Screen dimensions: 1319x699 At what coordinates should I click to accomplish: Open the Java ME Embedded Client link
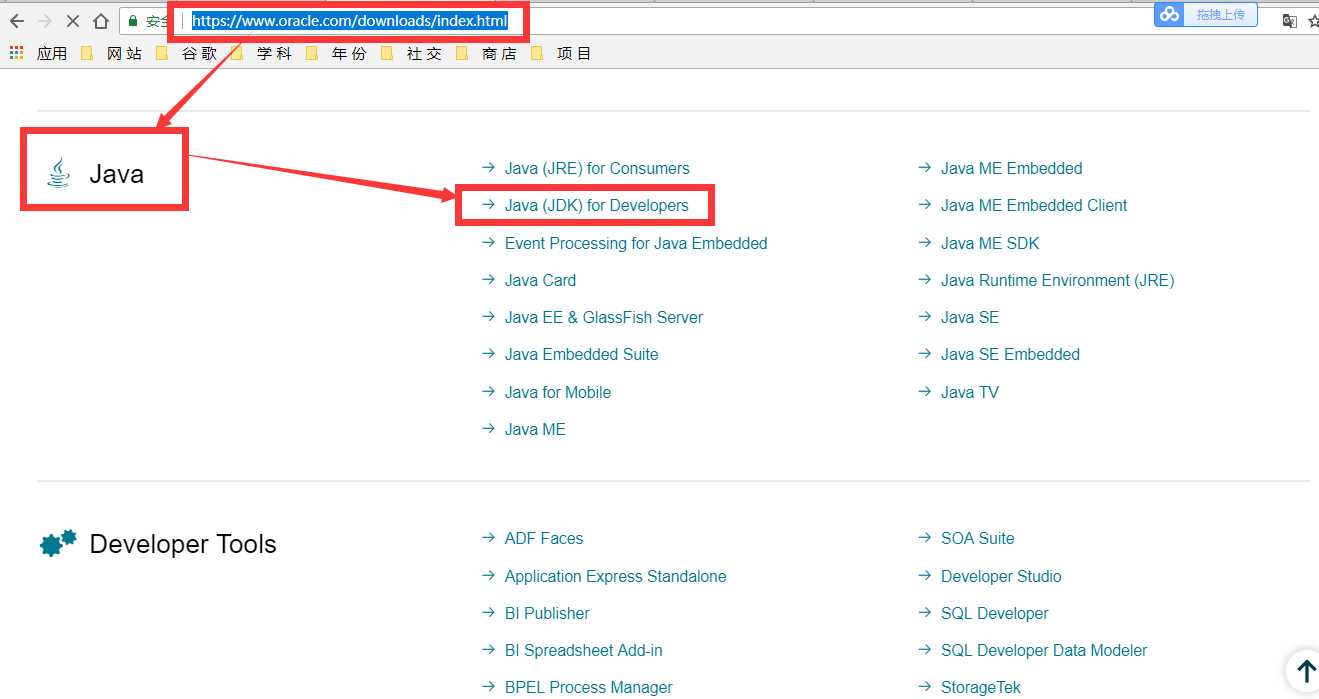pos(1034,205)
